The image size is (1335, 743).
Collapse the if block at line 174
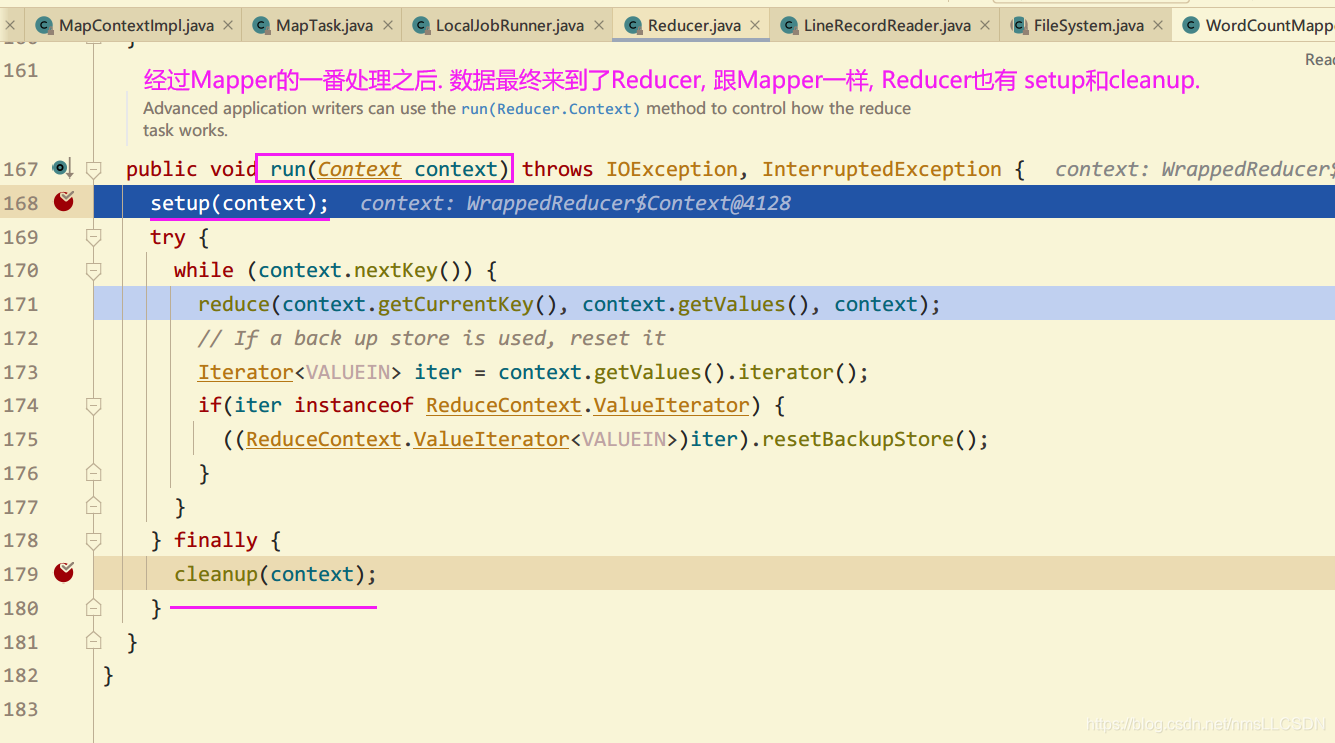(x=93, y=405)
